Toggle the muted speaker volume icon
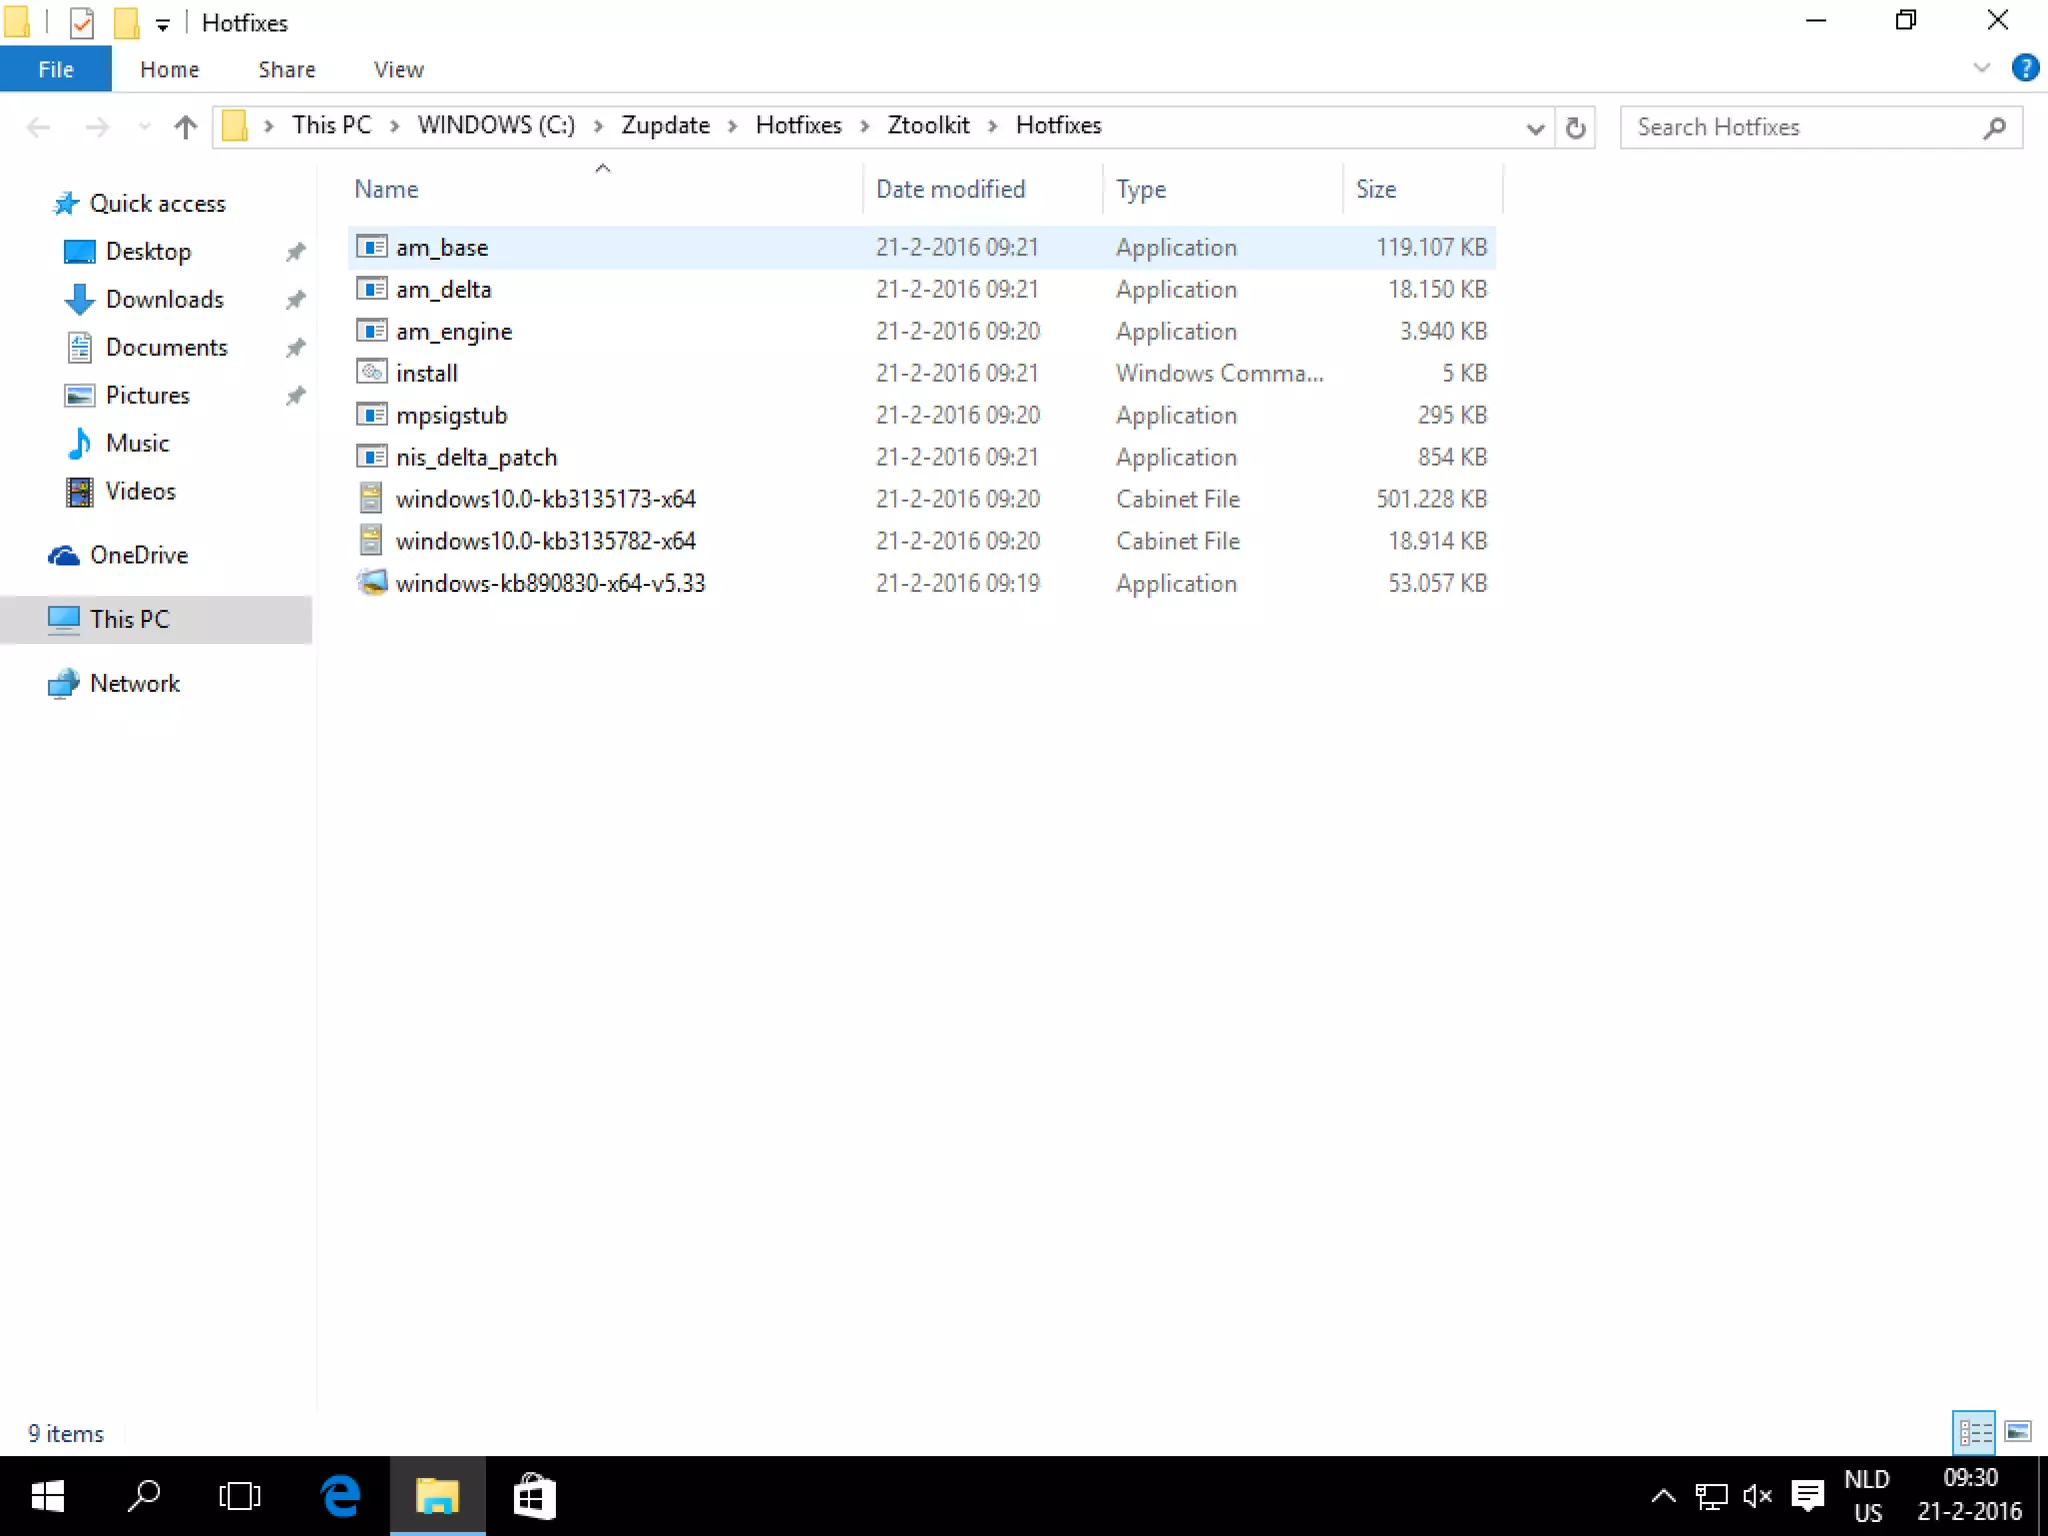Screen dimensions: 2048x1536 (x=1757, y=1496)
